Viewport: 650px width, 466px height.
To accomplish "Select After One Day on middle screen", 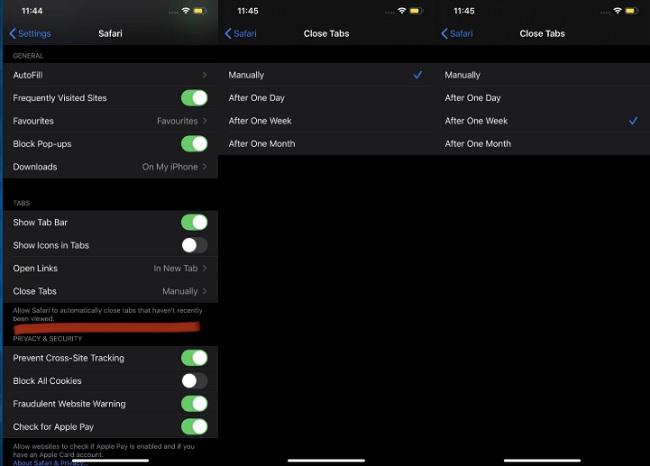I will point(326,98).
